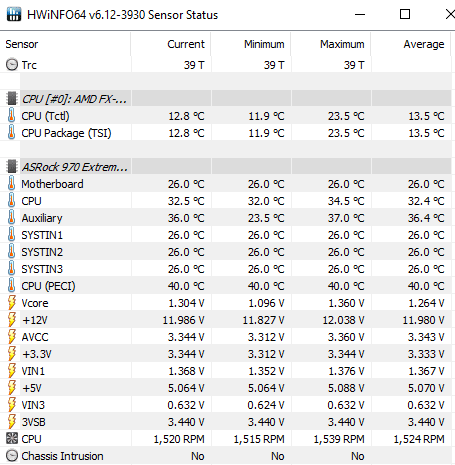
Task: Click the lightning bolt icon next to Vcore
Action: pyautogui.click(x=12, y=303)
